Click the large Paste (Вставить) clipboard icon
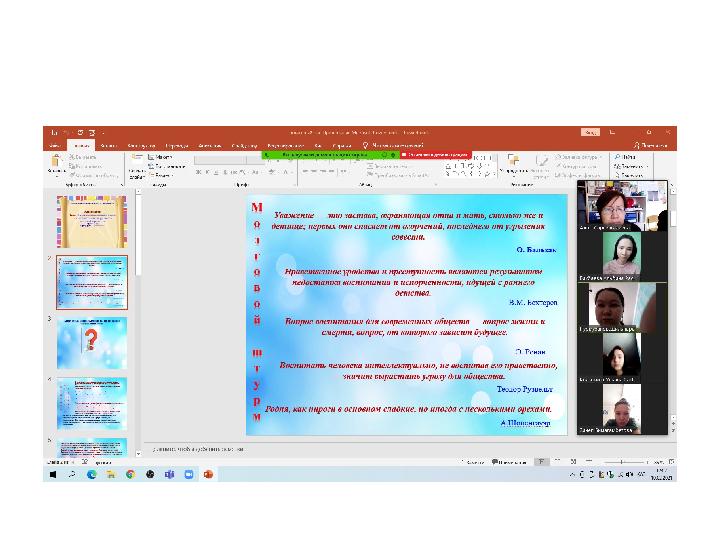720x540 pixels. (x=56, y=163)
